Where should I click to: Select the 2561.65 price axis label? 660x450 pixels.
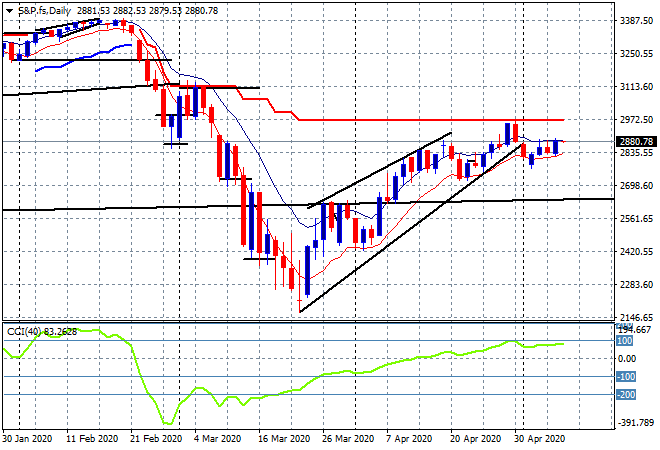(x=636, y=218)
